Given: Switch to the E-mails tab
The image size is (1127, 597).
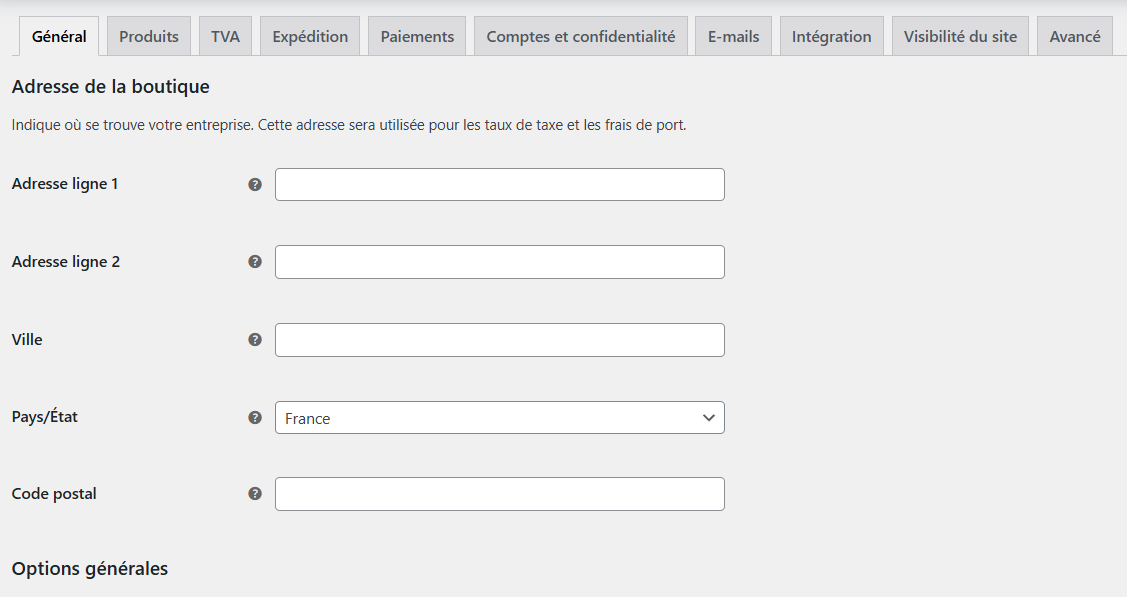Looking at the screenshot, I should (x=733, y=35).
